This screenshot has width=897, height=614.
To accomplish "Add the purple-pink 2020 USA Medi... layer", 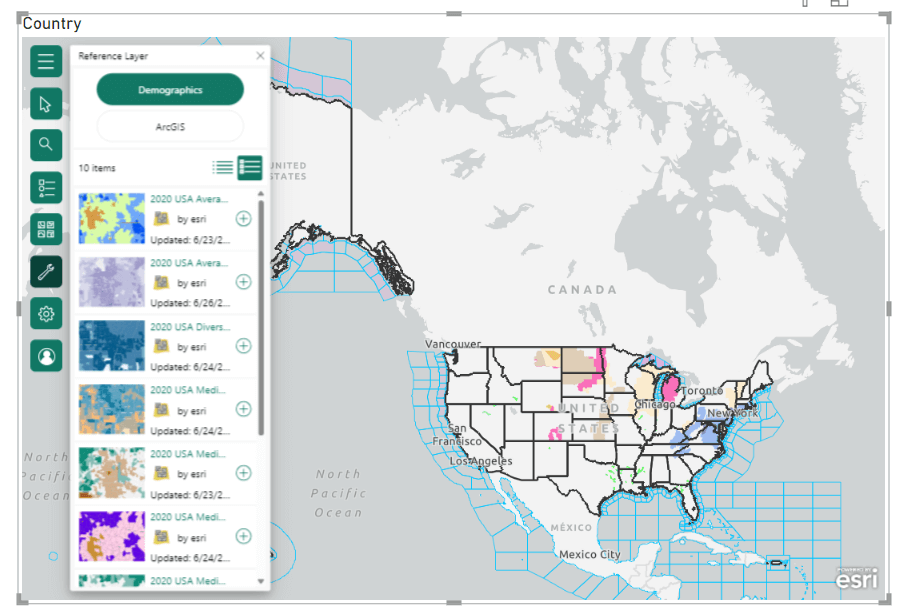I will coord(243,536).
